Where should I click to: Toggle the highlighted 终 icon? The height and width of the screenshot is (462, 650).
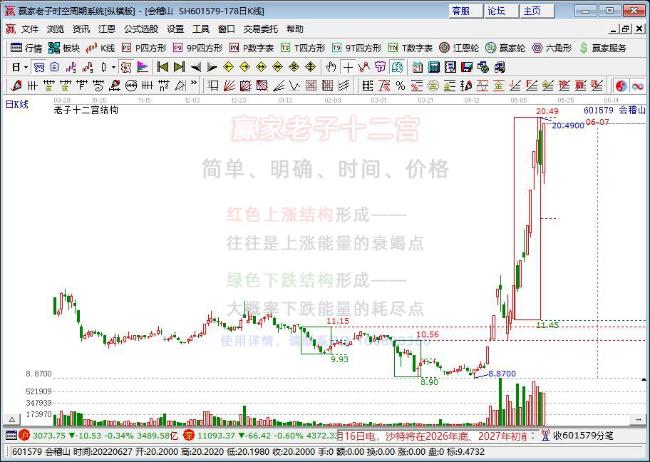point(397,67)
